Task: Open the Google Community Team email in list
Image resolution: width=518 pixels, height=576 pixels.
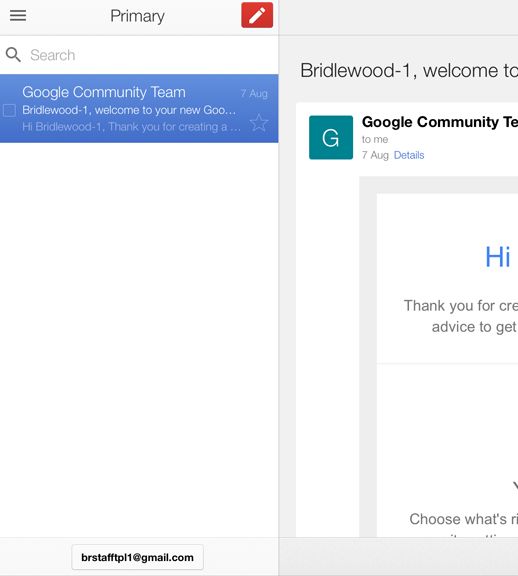Action: click(139, 108)
